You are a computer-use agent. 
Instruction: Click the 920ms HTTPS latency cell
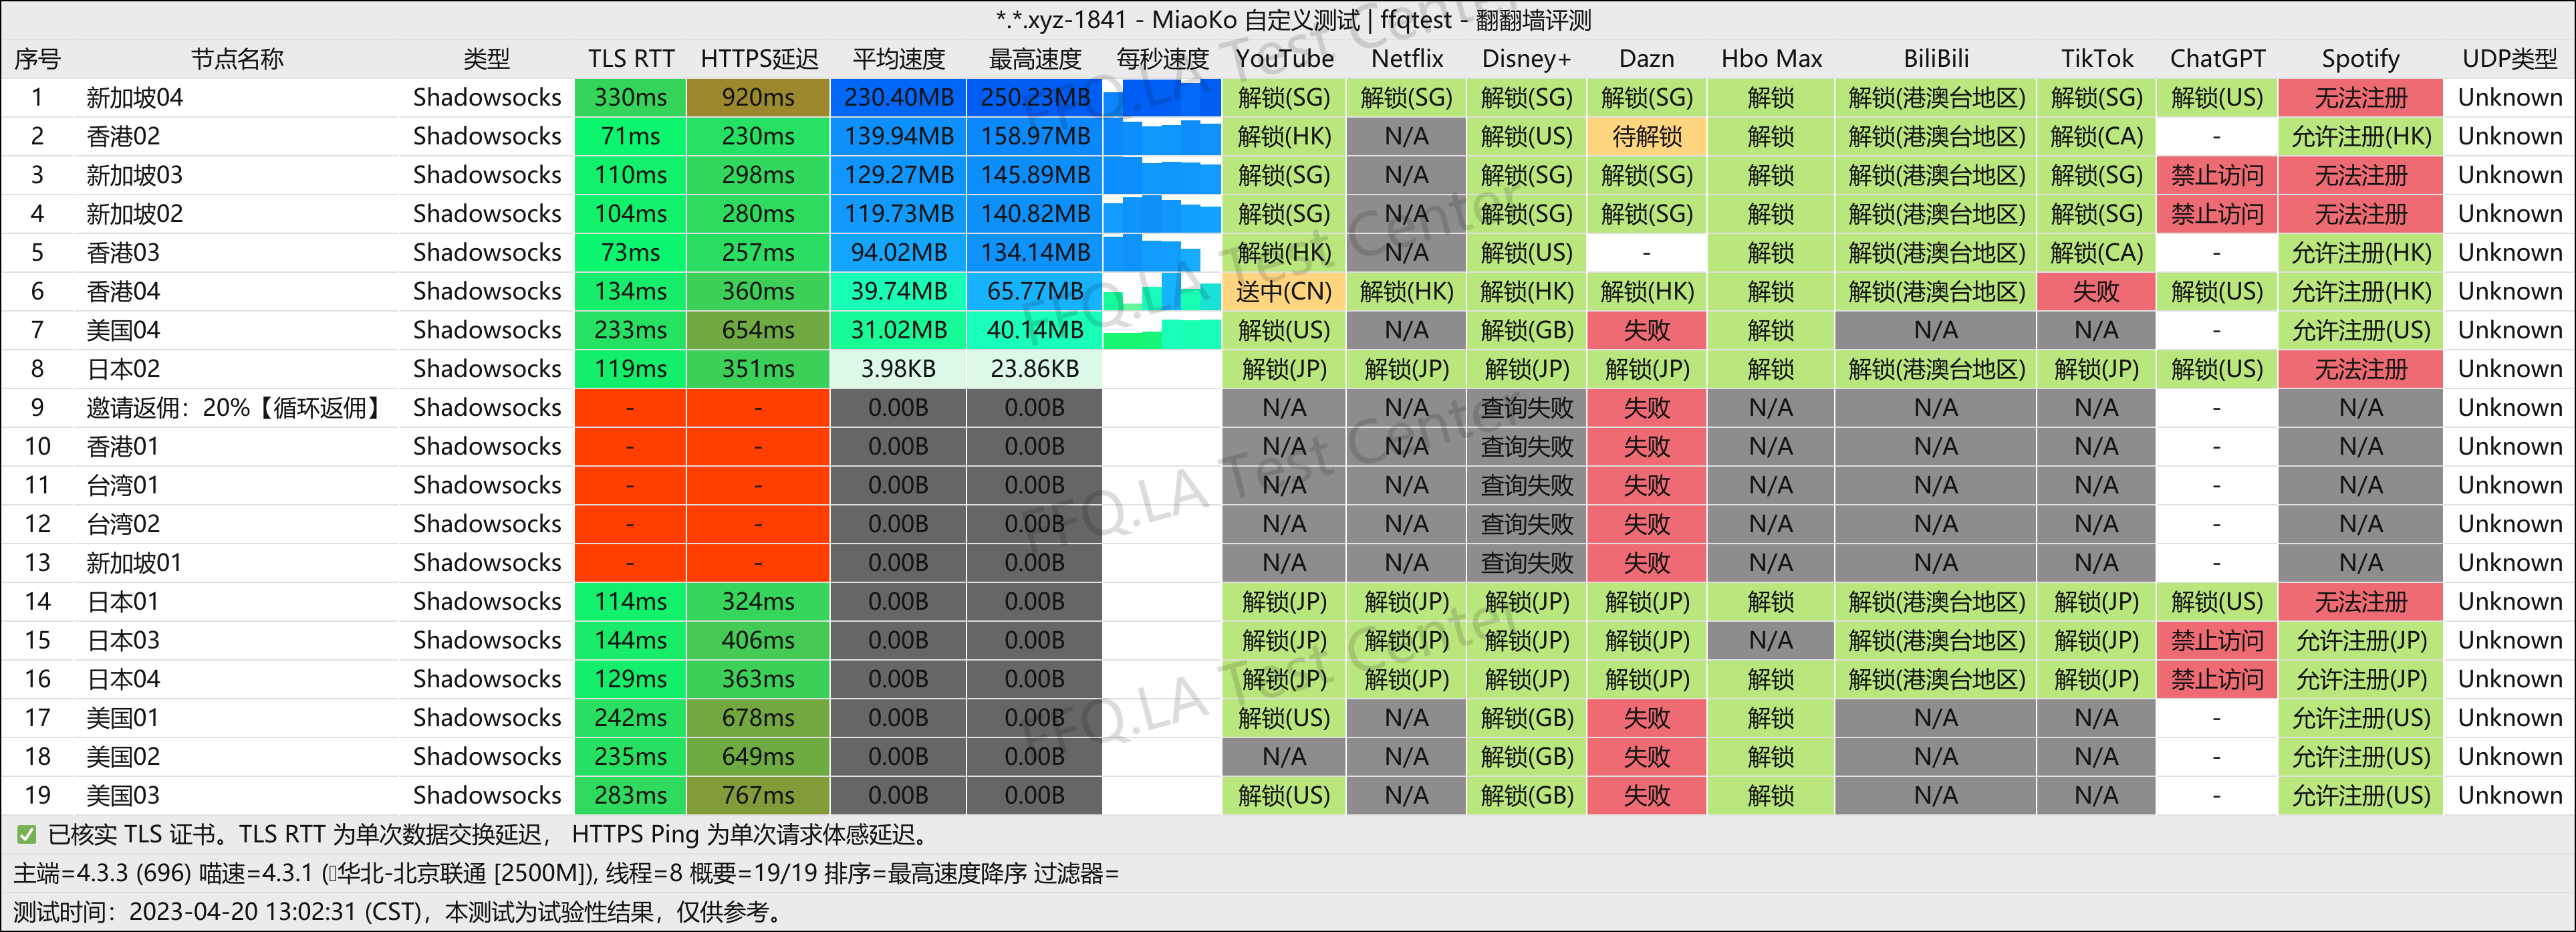(758, 98)
